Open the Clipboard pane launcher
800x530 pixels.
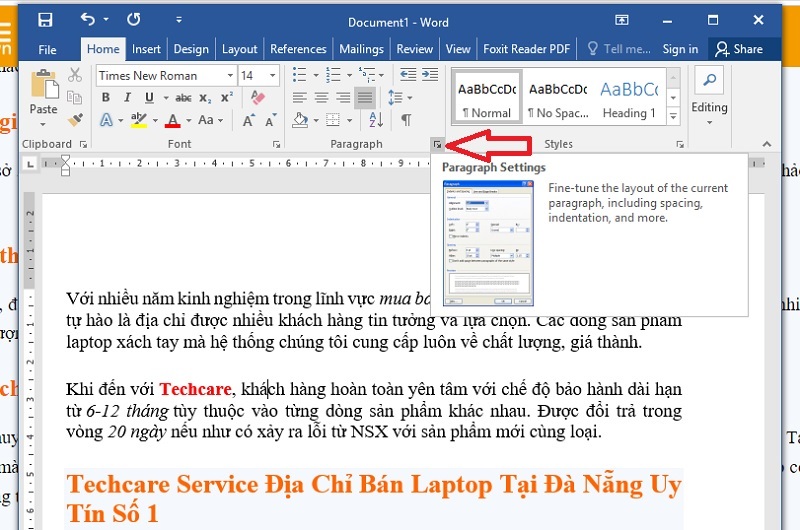(x=84, y=145)
